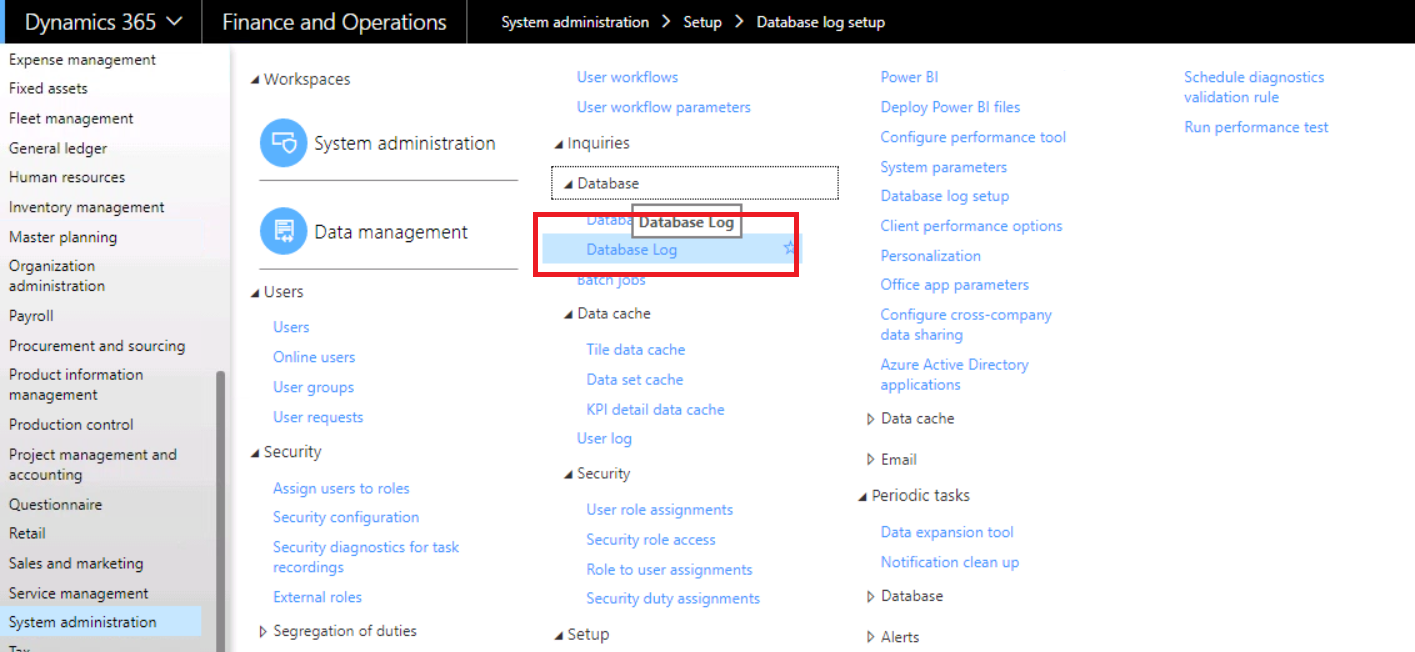
Task: Click the System administration workspace icon
Action: tap(283, 143)
